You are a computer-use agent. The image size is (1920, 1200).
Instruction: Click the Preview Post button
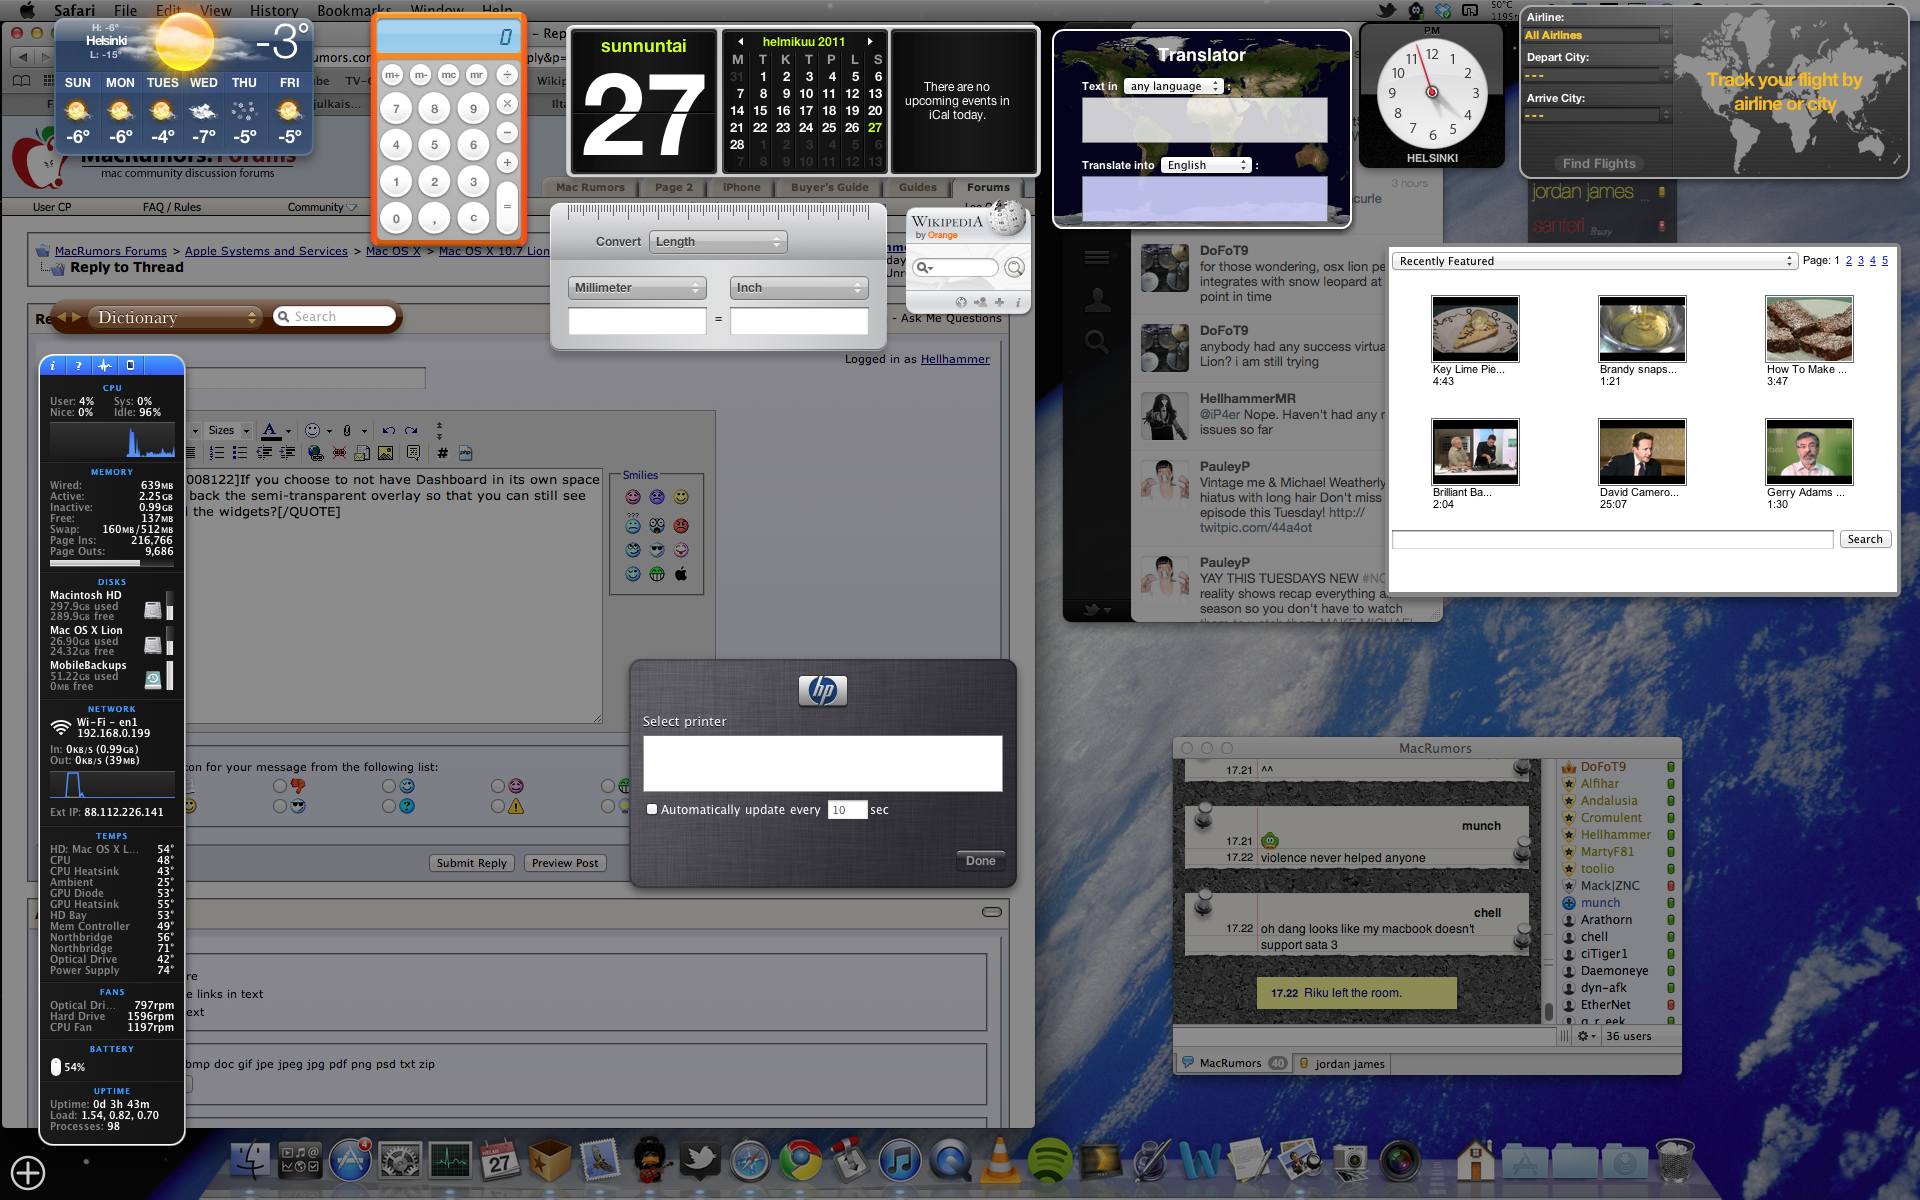click(x=564, y=861)
